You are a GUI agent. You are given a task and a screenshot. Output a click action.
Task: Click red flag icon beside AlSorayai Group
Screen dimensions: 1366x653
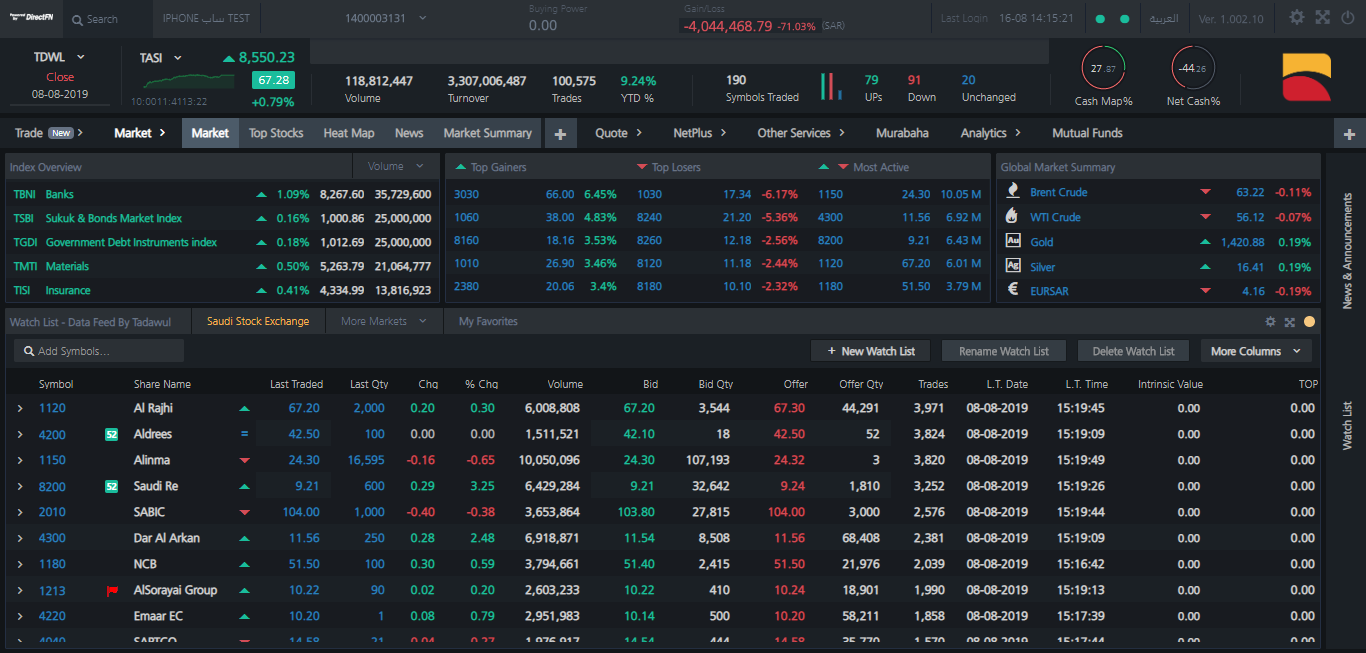coord(112,591)
